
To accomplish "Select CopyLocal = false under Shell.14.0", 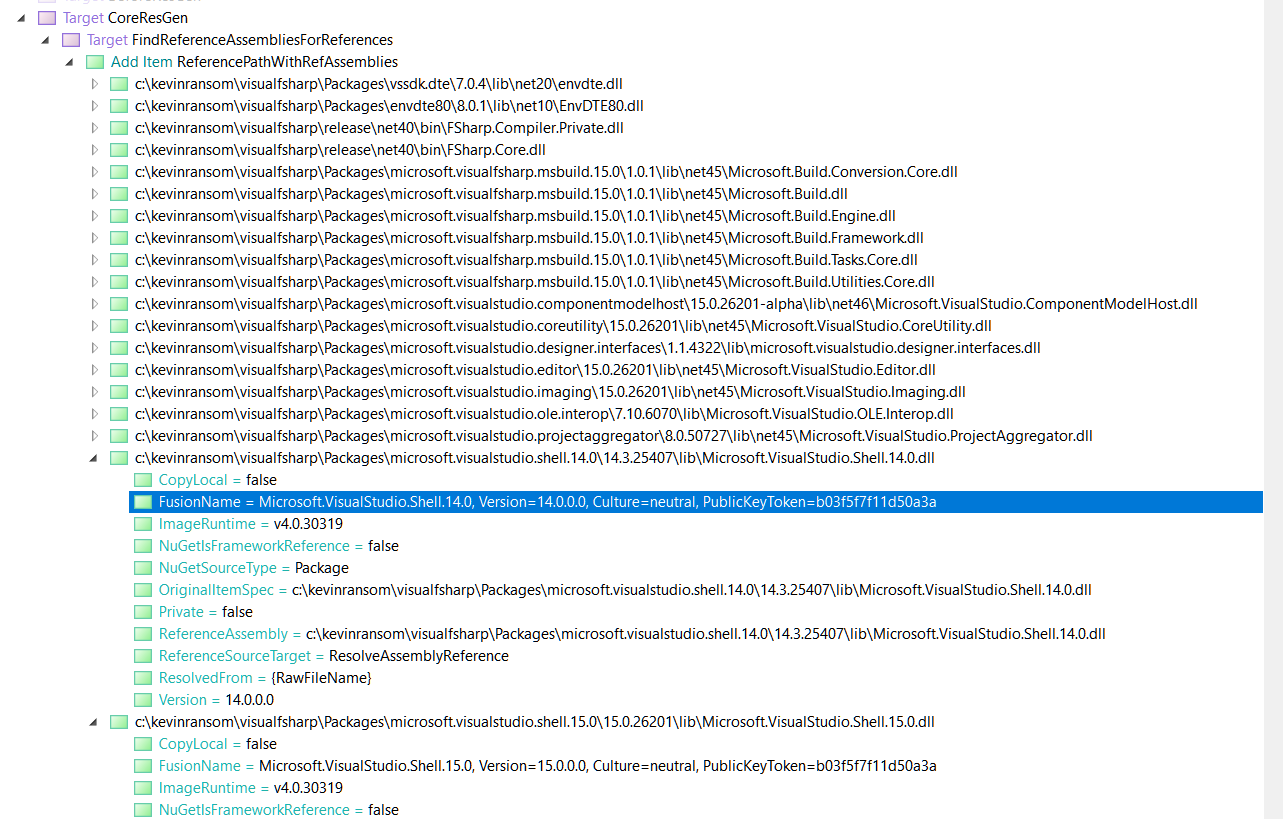I will click(218, 480).
